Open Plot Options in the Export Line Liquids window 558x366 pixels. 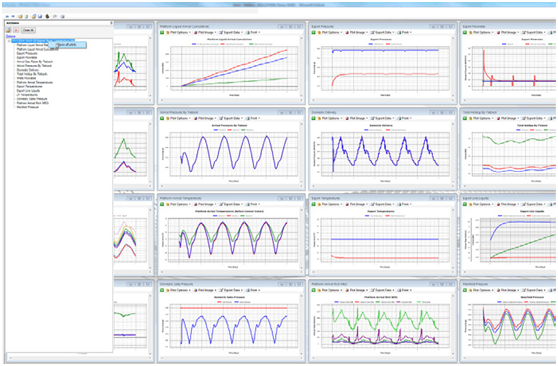(482, 204)
